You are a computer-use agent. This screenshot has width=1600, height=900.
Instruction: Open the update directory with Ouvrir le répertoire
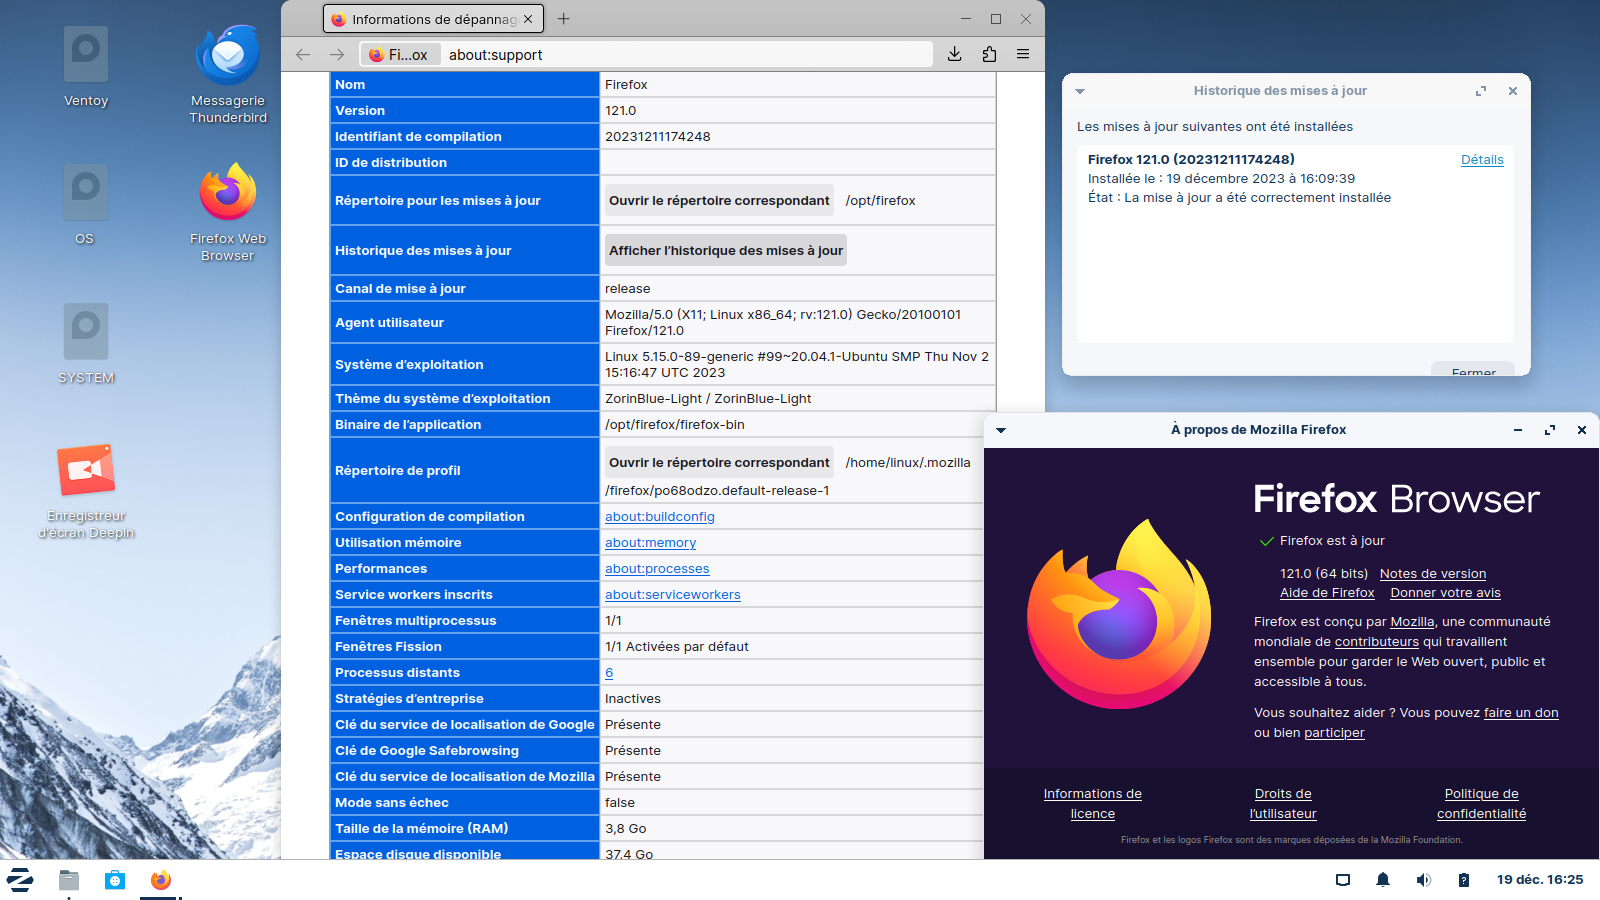coord(719,201)
